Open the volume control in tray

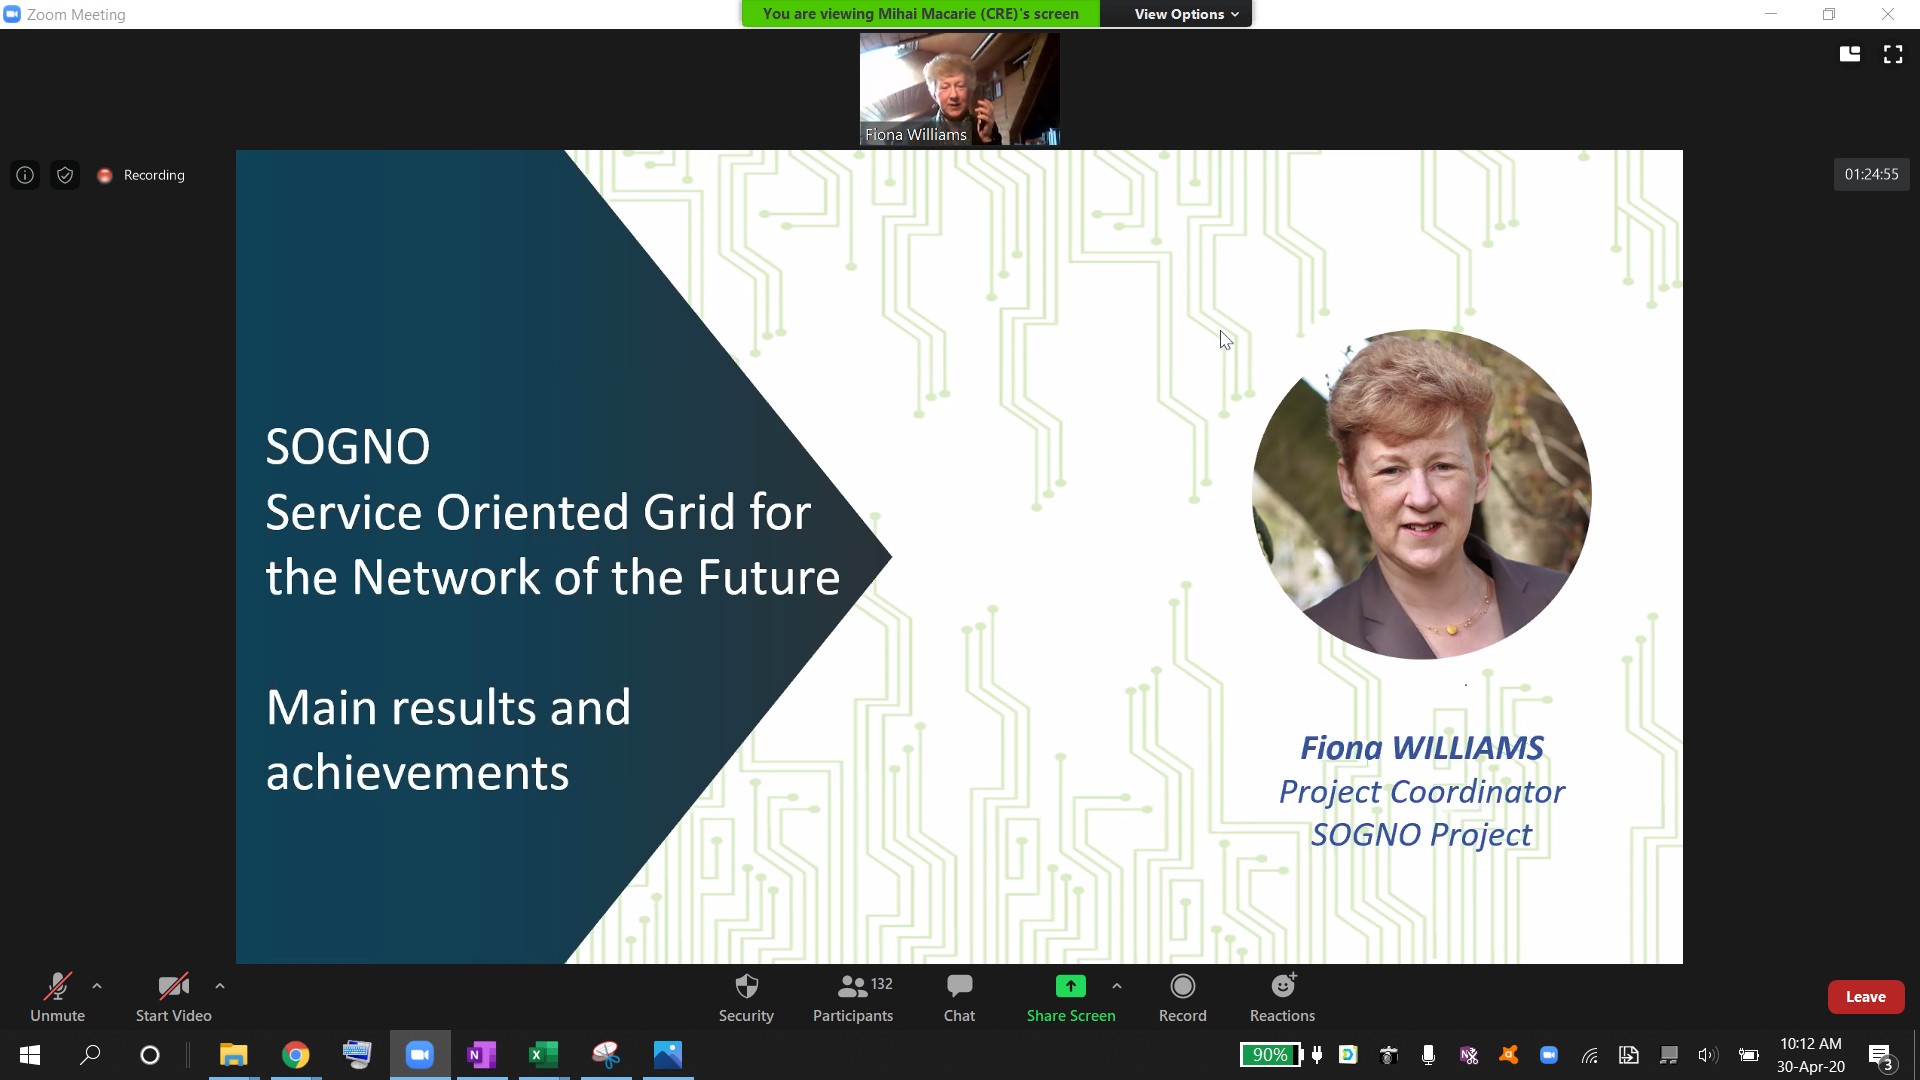(1708, 1055)
